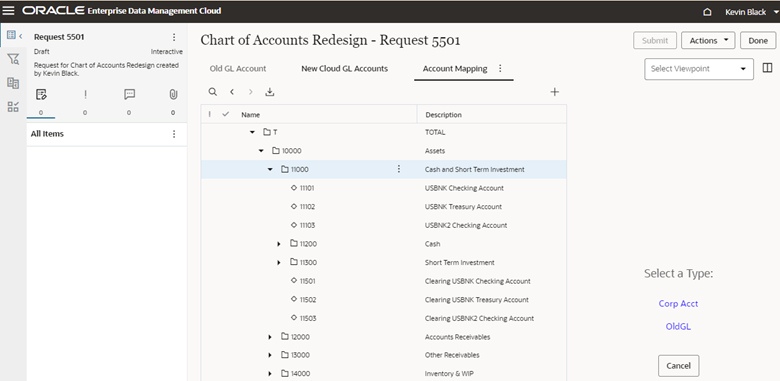Switch to New Cloud GL Accounts tab
Viewport: 780px width, 381px height.
[x=344, y=69]
